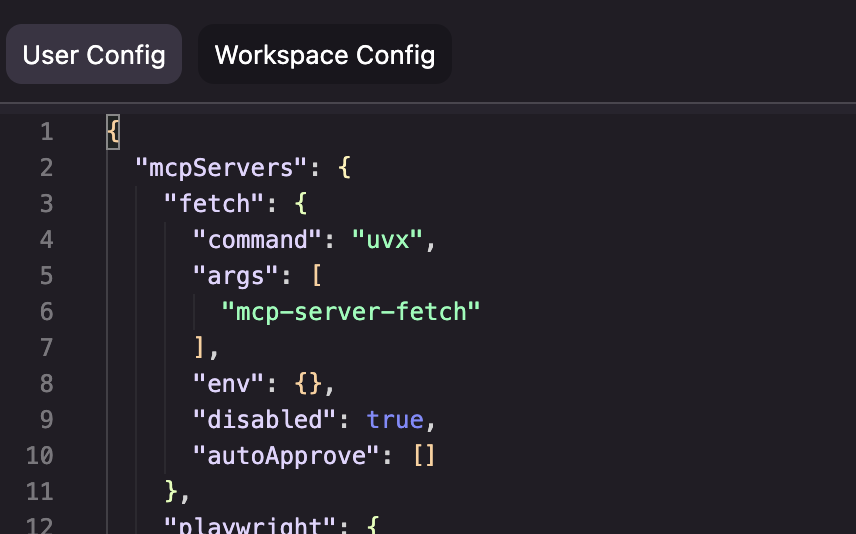This screenshot has height=534, width=856.
Task: Click the opening brace on line 1
Action: pos(113,131)
